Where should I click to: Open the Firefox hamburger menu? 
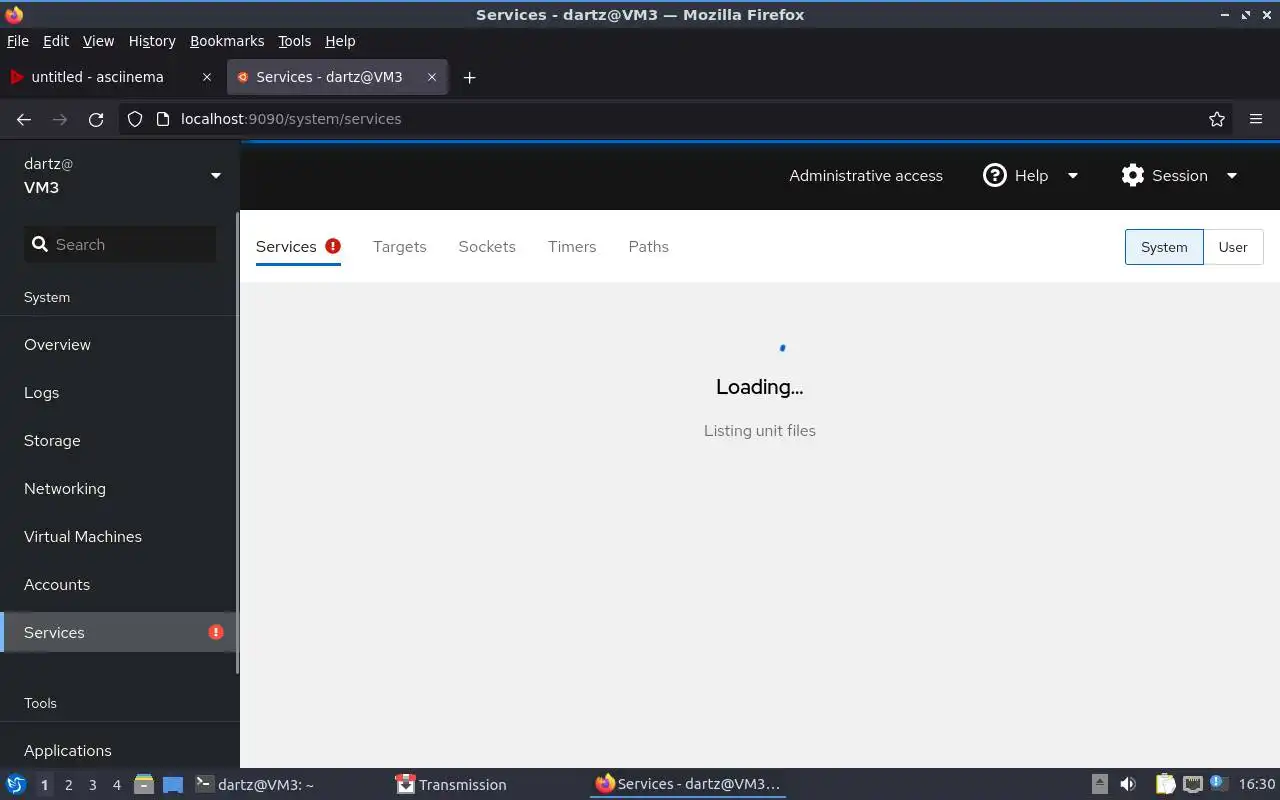1256,119
